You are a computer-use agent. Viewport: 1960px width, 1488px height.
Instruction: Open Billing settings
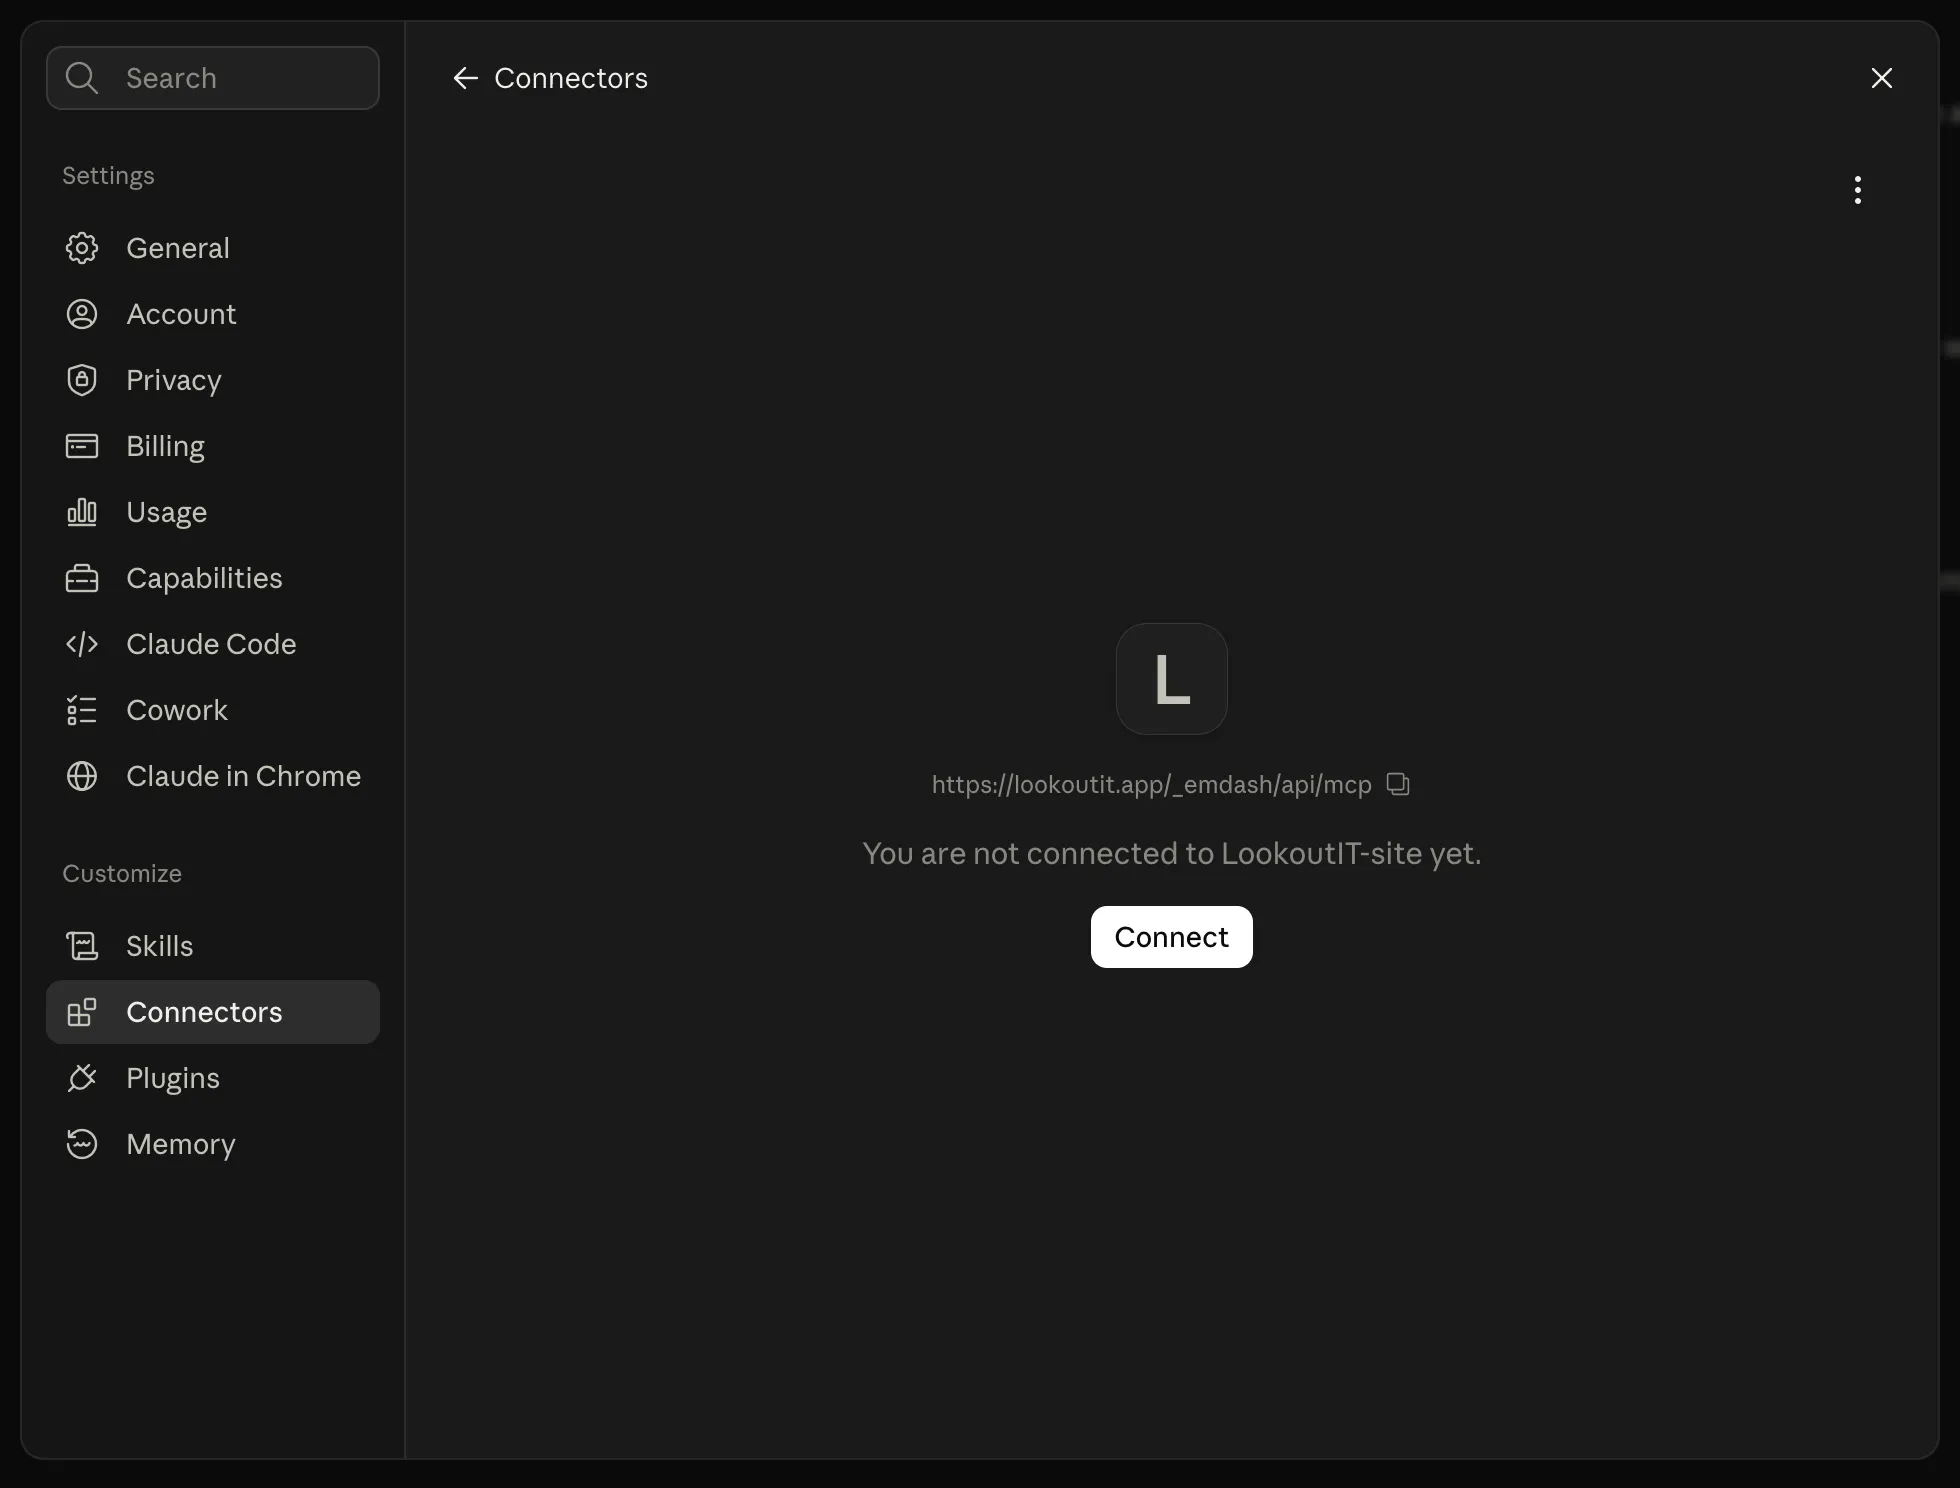[213, 446]
